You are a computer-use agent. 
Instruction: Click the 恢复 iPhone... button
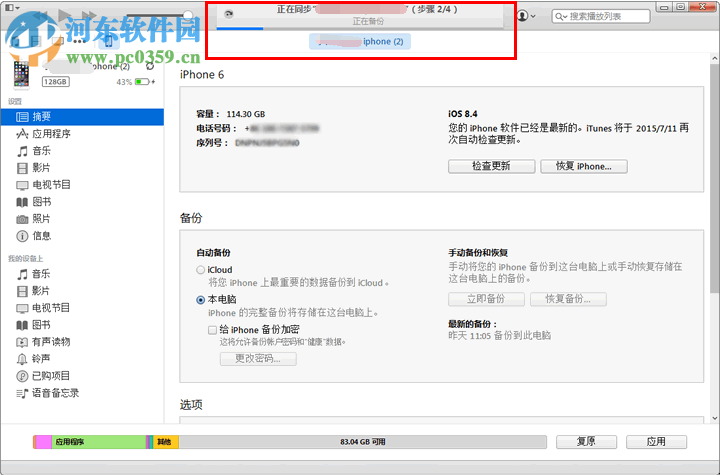(x=584, y=166)
